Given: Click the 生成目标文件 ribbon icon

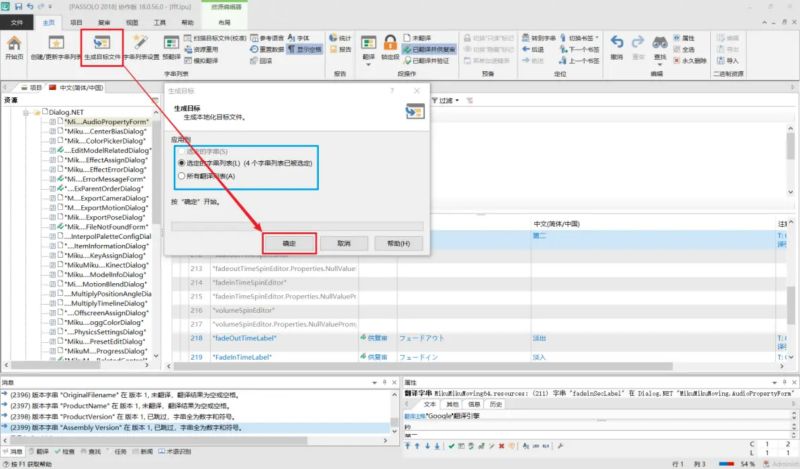Looking at the screenshot, I should coord(102,47).
